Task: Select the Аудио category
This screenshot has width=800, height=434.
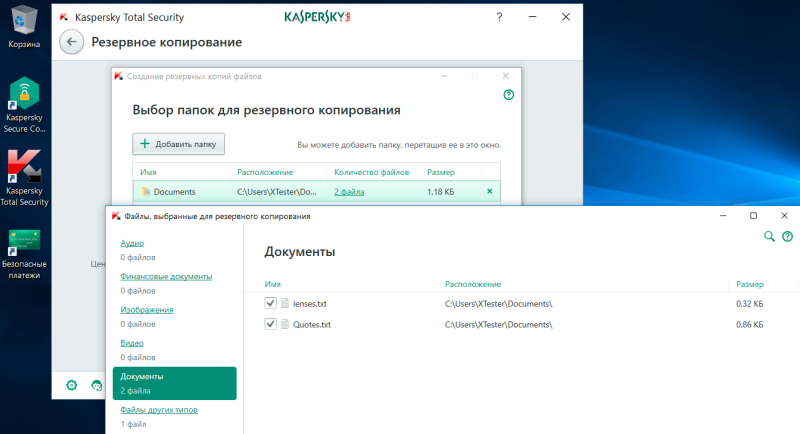Action: 132,243
